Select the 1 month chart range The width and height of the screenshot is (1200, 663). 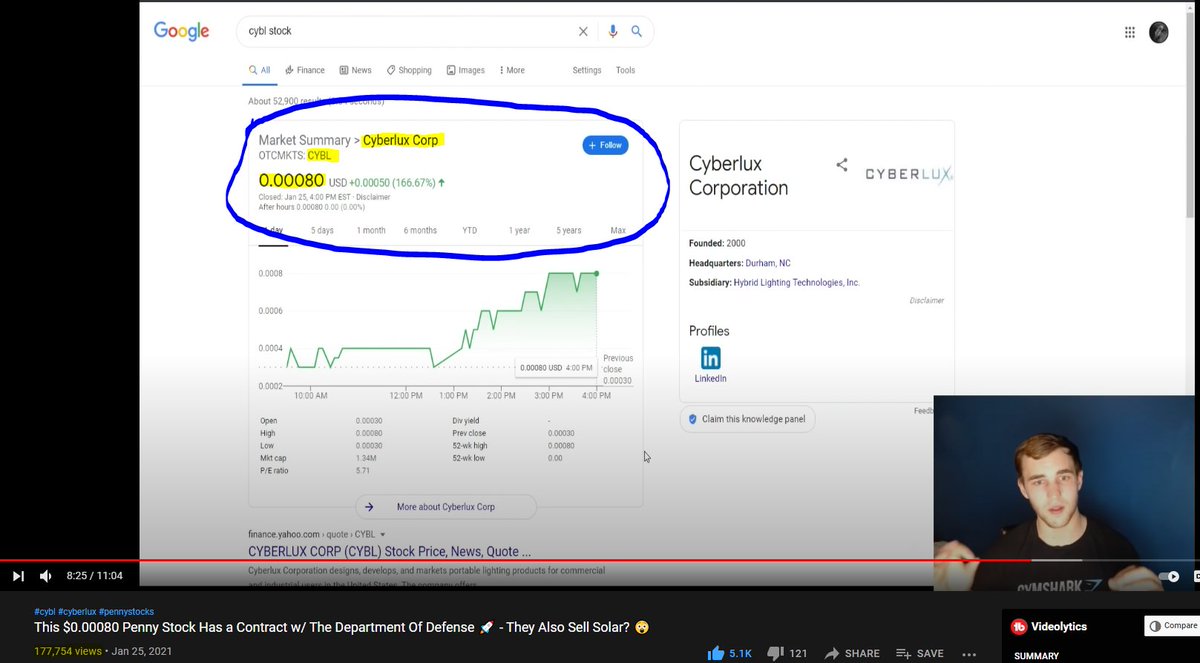tap(371, 230)
